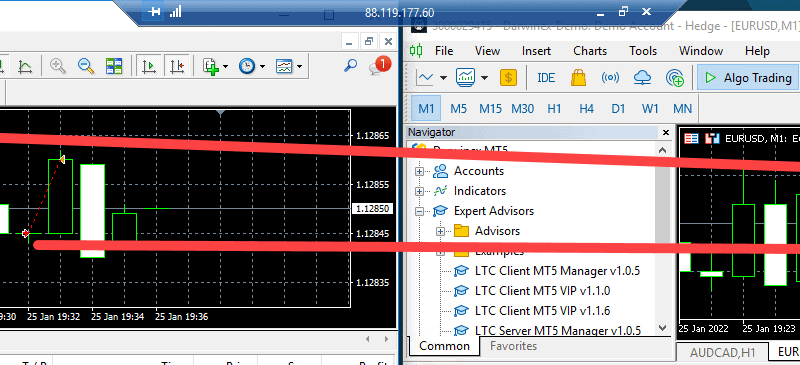Screen dimensions: 800x365
Task: Select the M15 timeframe
Action: click(490, 108)
